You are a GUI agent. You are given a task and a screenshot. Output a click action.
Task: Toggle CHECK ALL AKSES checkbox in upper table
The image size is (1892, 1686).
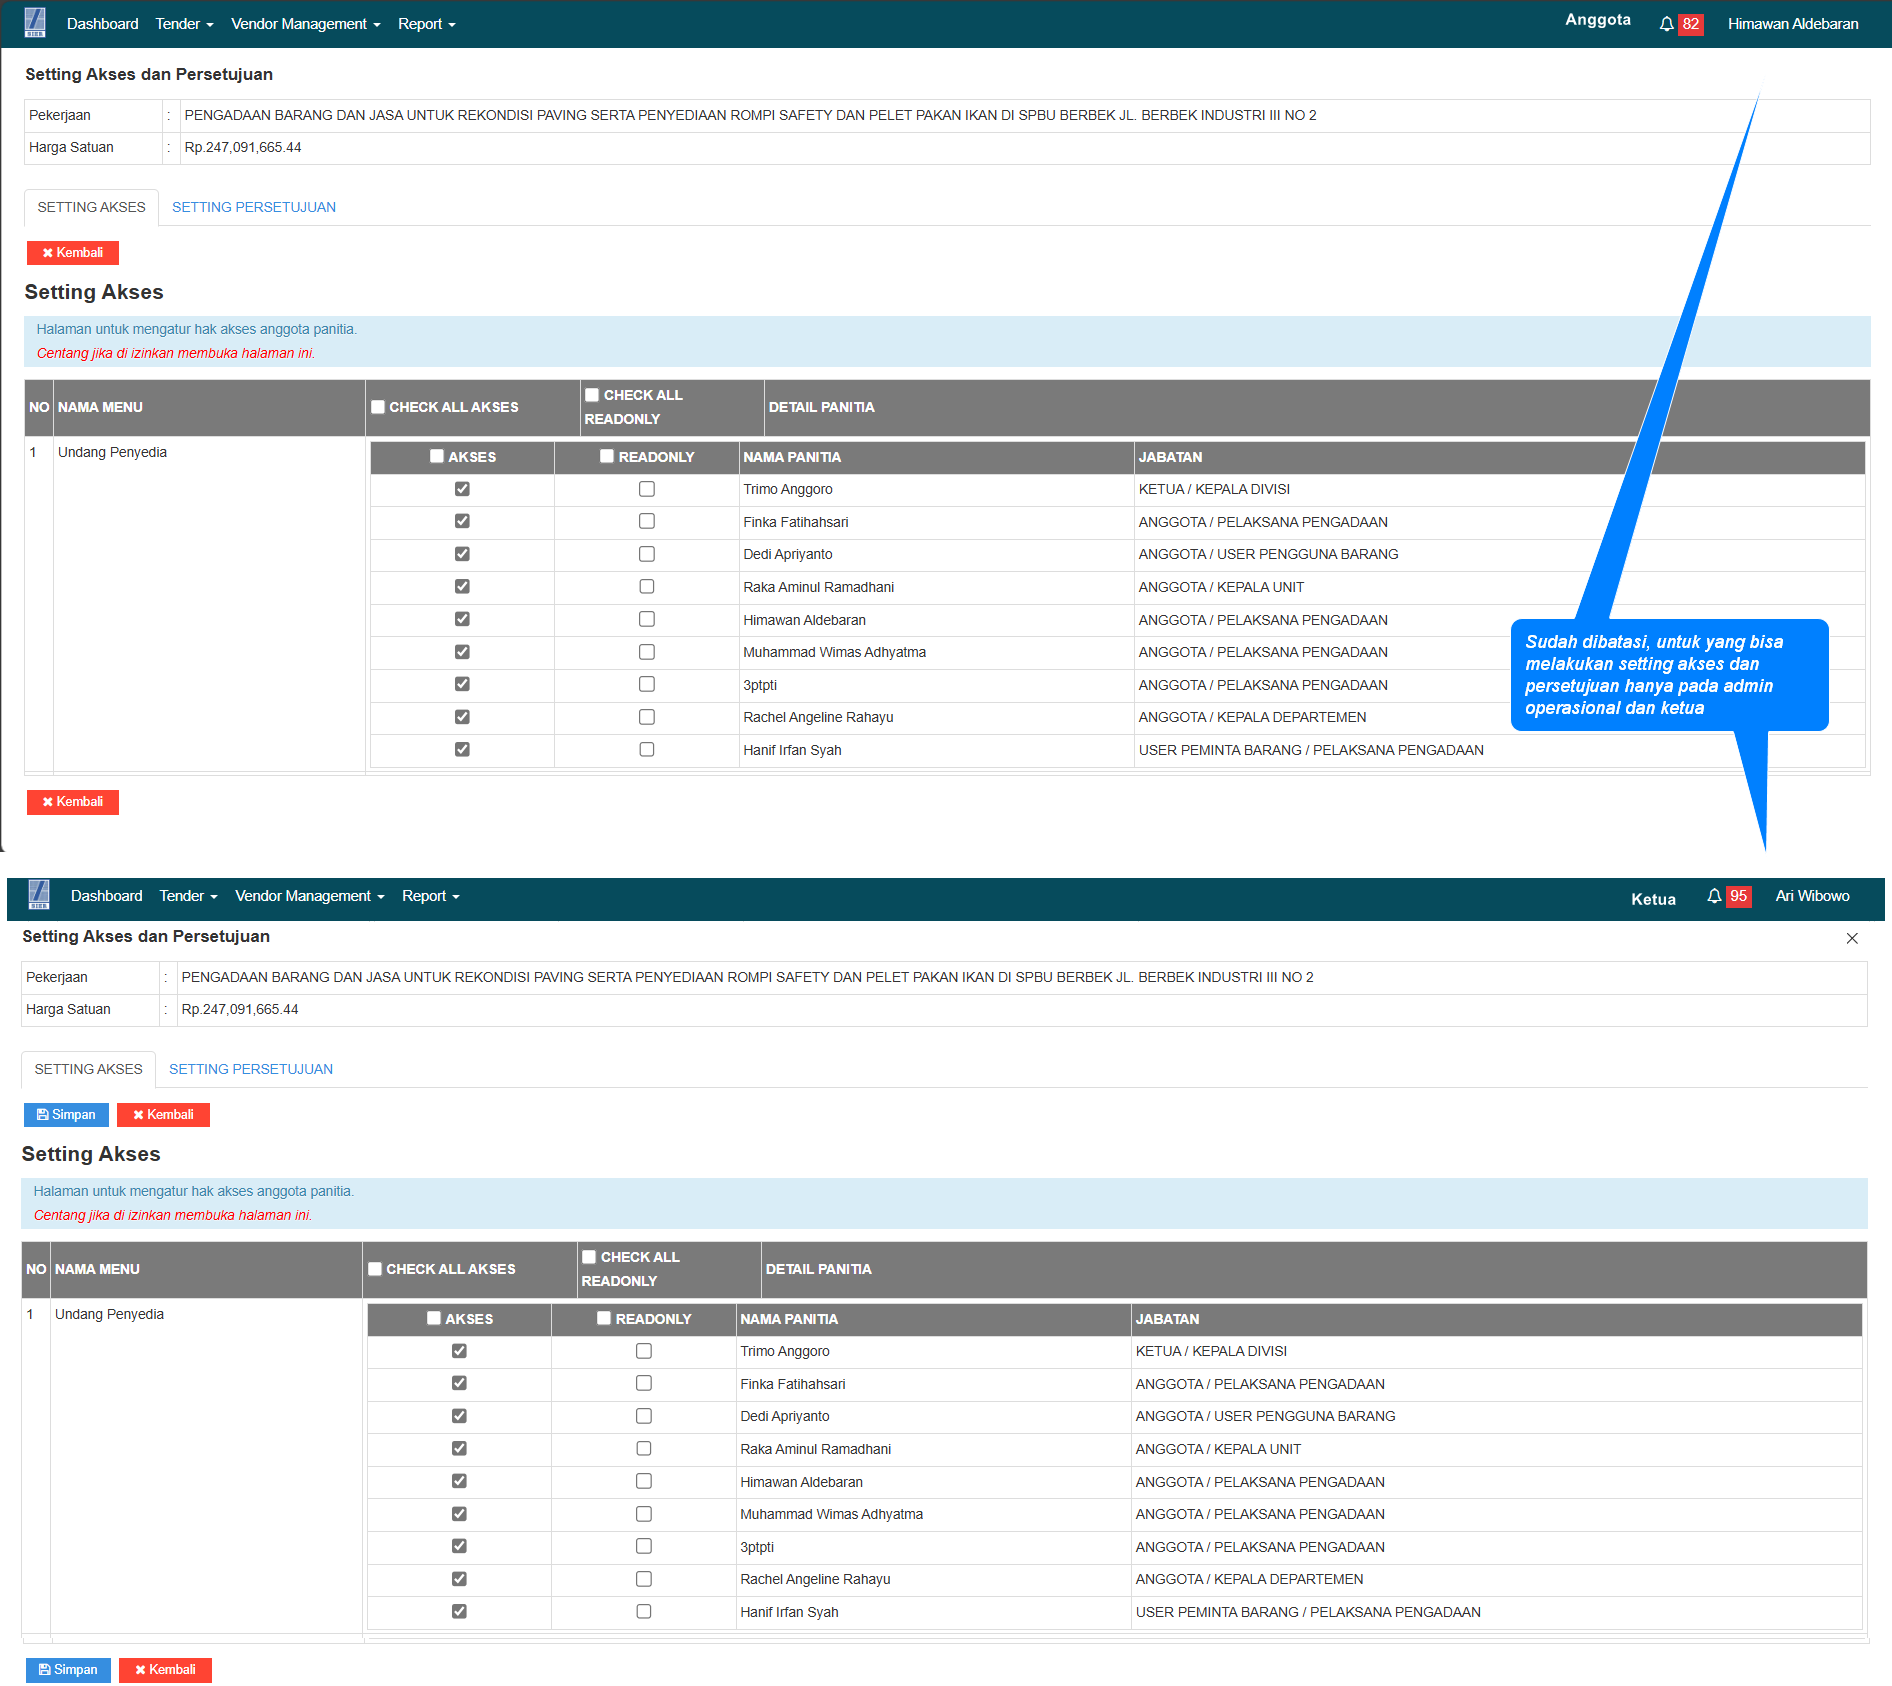(x=378, y=407)
